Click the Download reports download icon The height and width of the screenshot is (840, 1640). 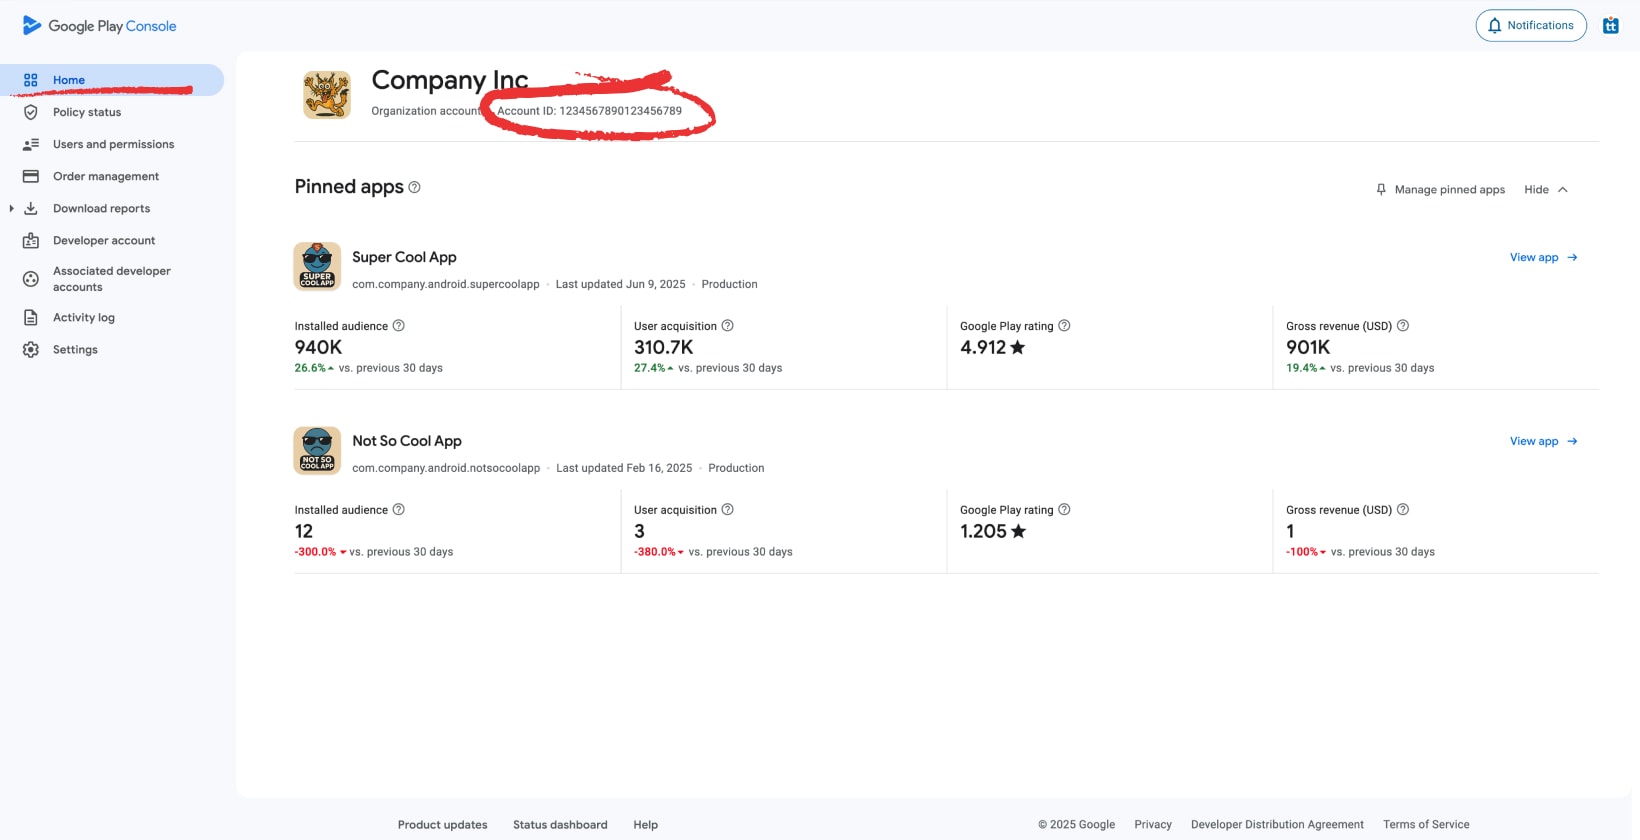pyautogui.click(x=31, y=208)
